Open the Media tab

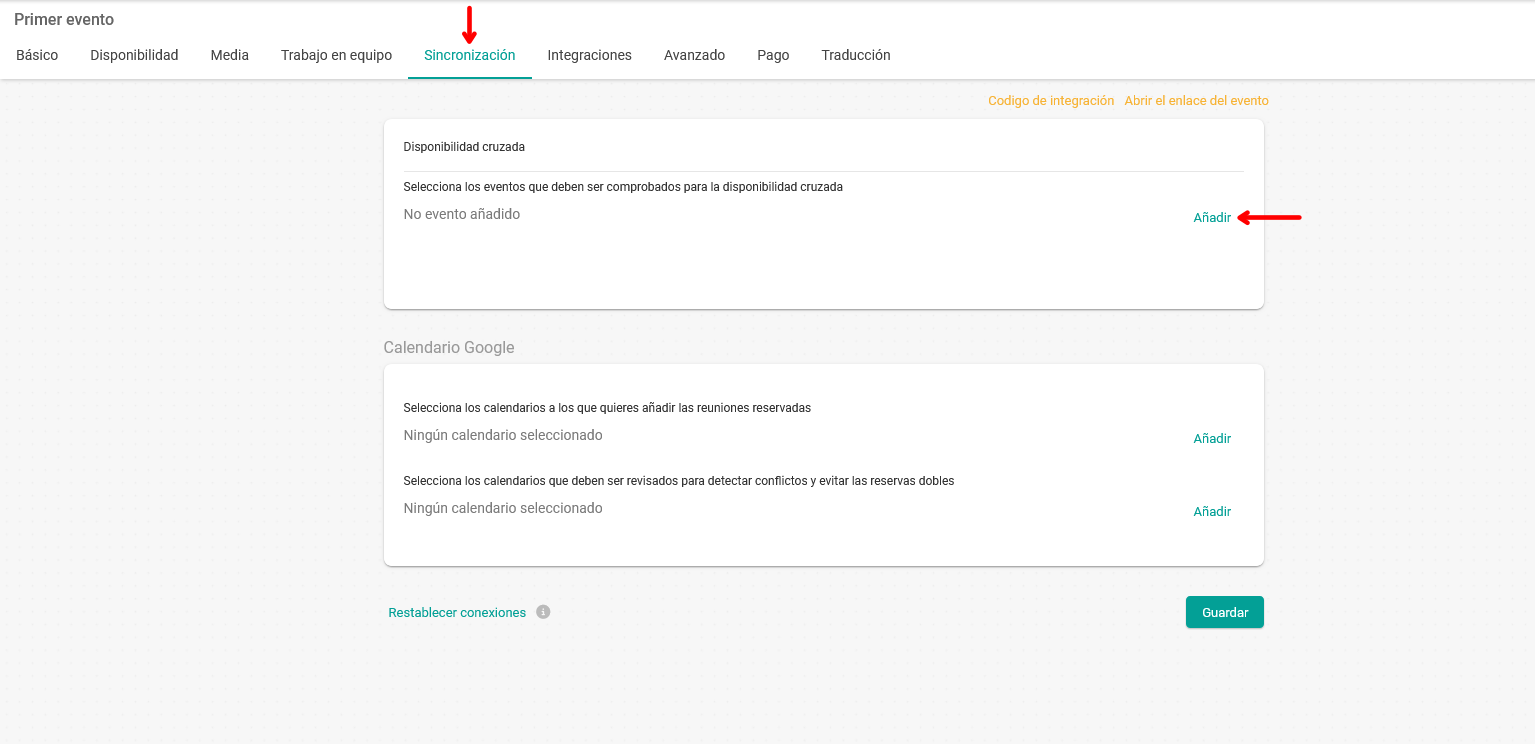pyautogui.click(x=229, y=55)
